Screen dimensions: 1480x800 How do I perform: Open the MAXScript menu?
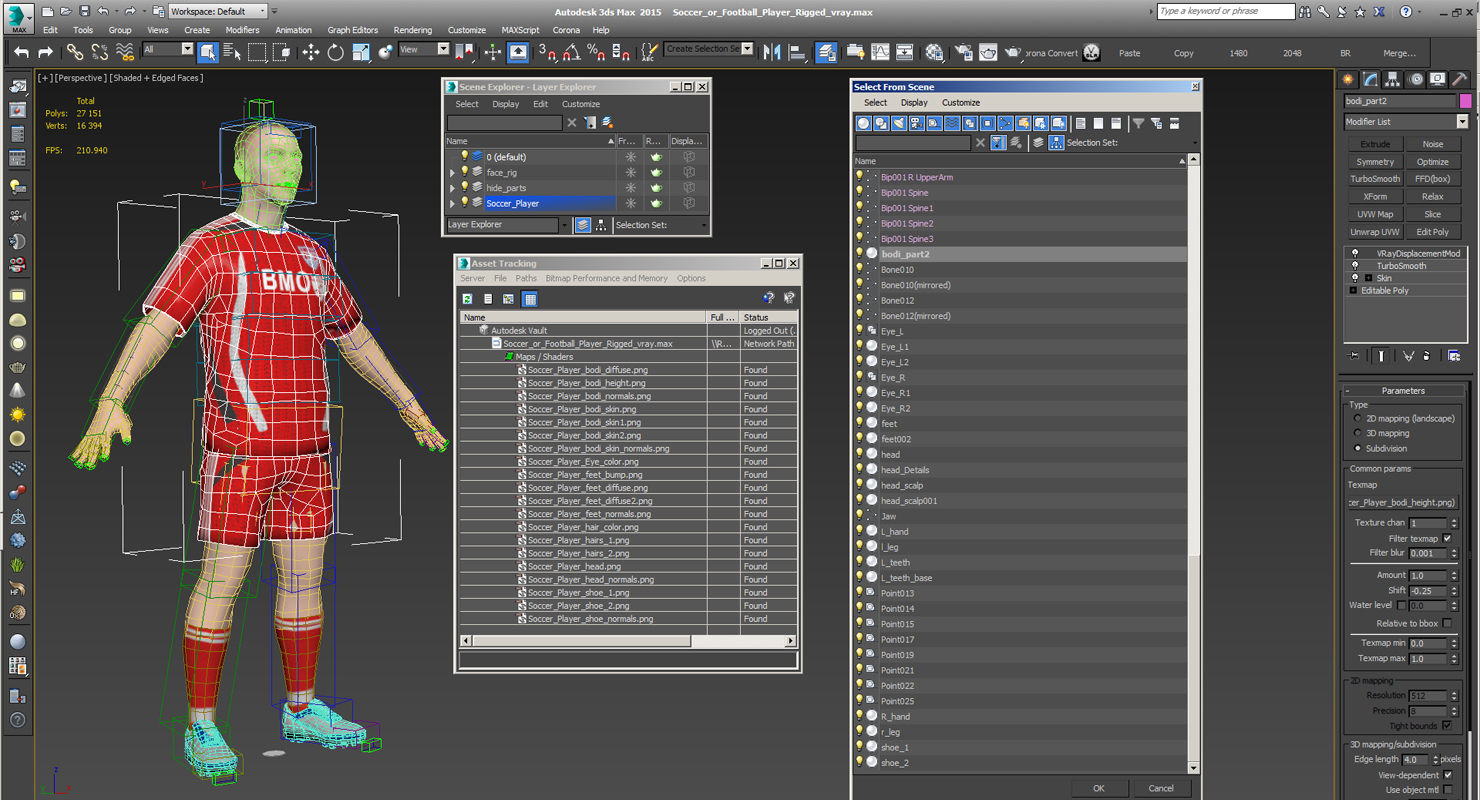[518, 30]
